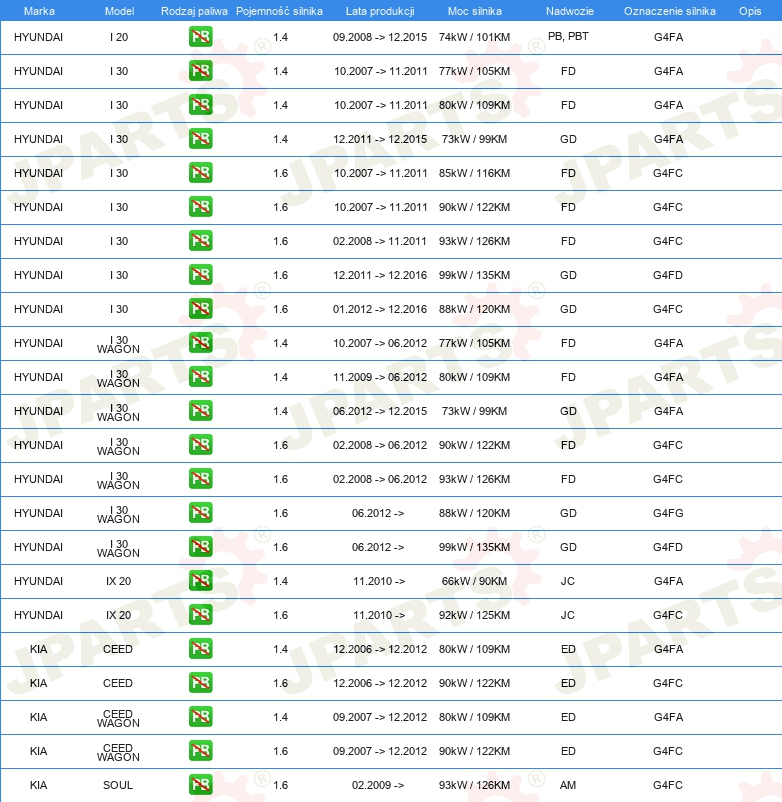
Task: Select the '01.2012 -> 12.2016' date cell
Action: pyautogui.click(x=379, y=309)
